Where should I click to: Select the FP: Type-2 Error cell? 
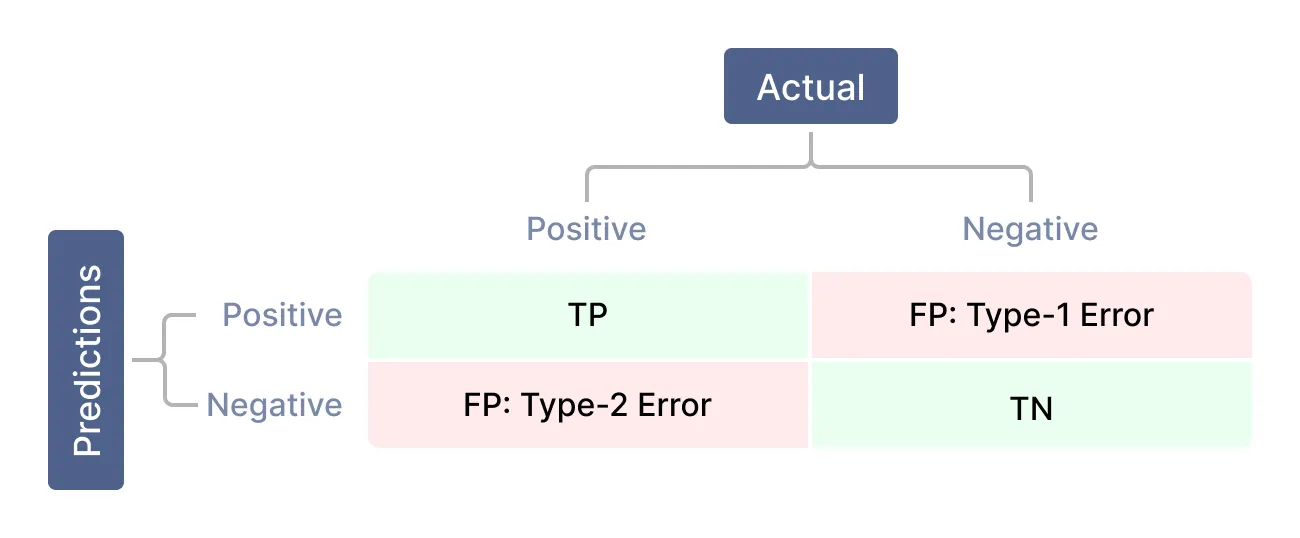pos(588,404)
